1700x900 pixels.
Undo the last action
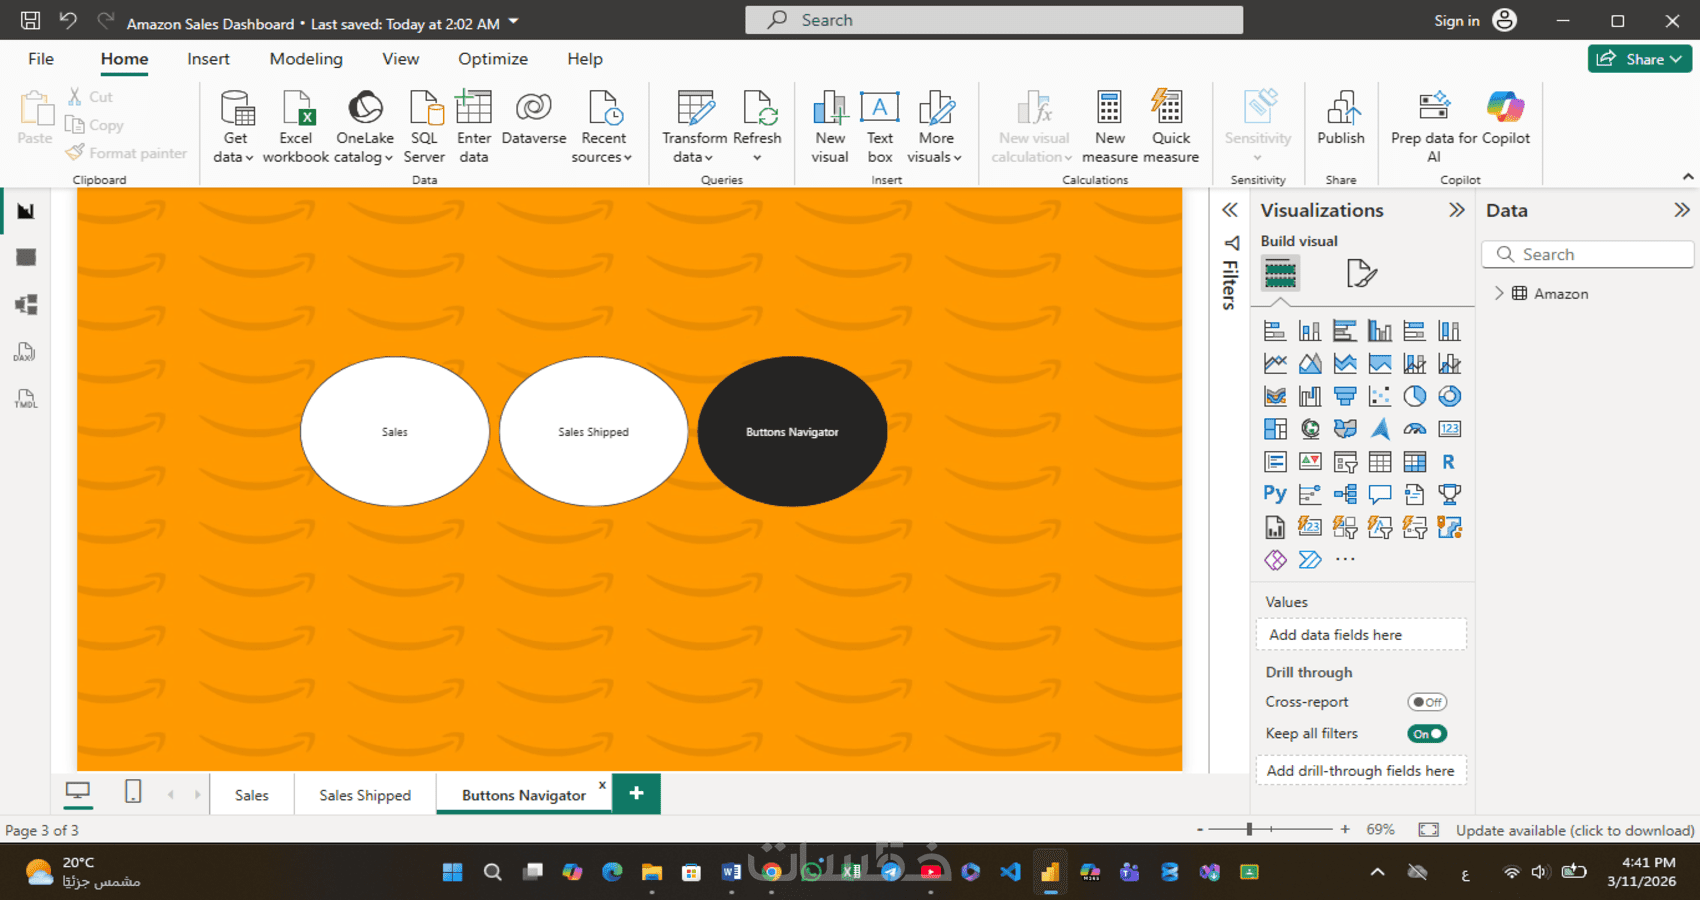(68, 20)
